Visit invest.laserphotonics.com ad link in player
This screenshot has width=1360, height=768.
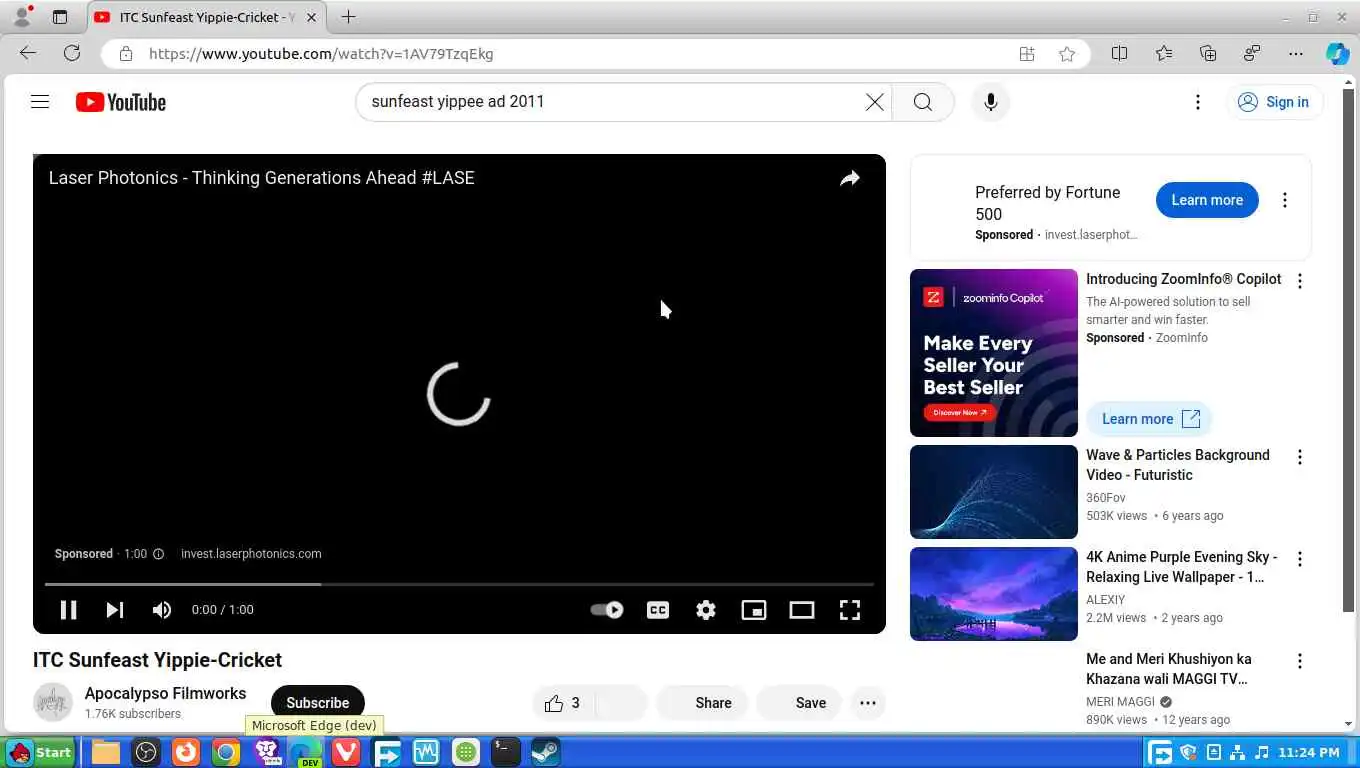(251, 554)
